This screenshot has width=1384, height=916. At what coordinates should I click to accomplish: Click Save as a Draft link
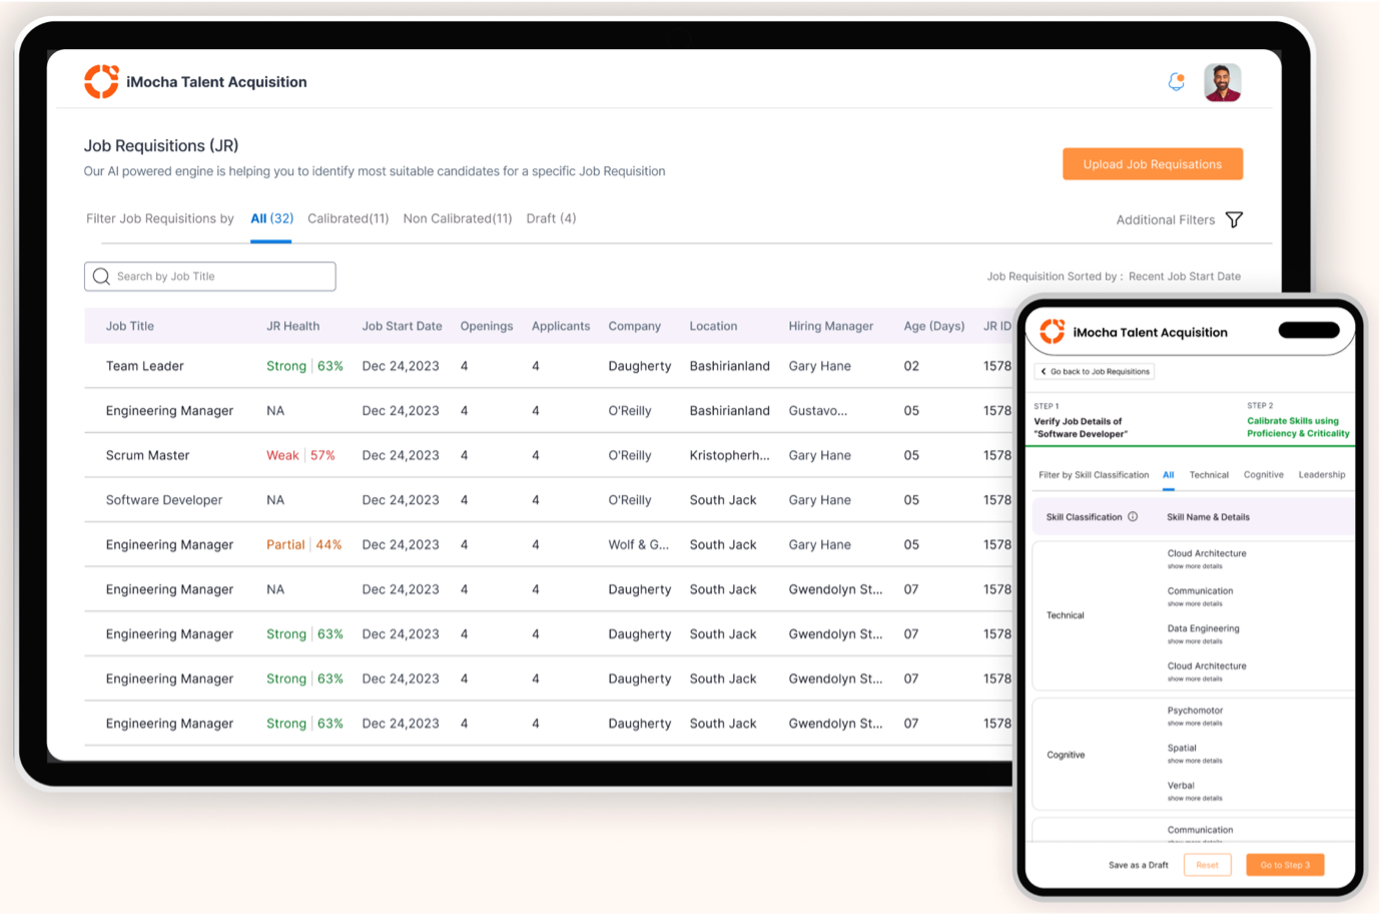pos(1138,865)
